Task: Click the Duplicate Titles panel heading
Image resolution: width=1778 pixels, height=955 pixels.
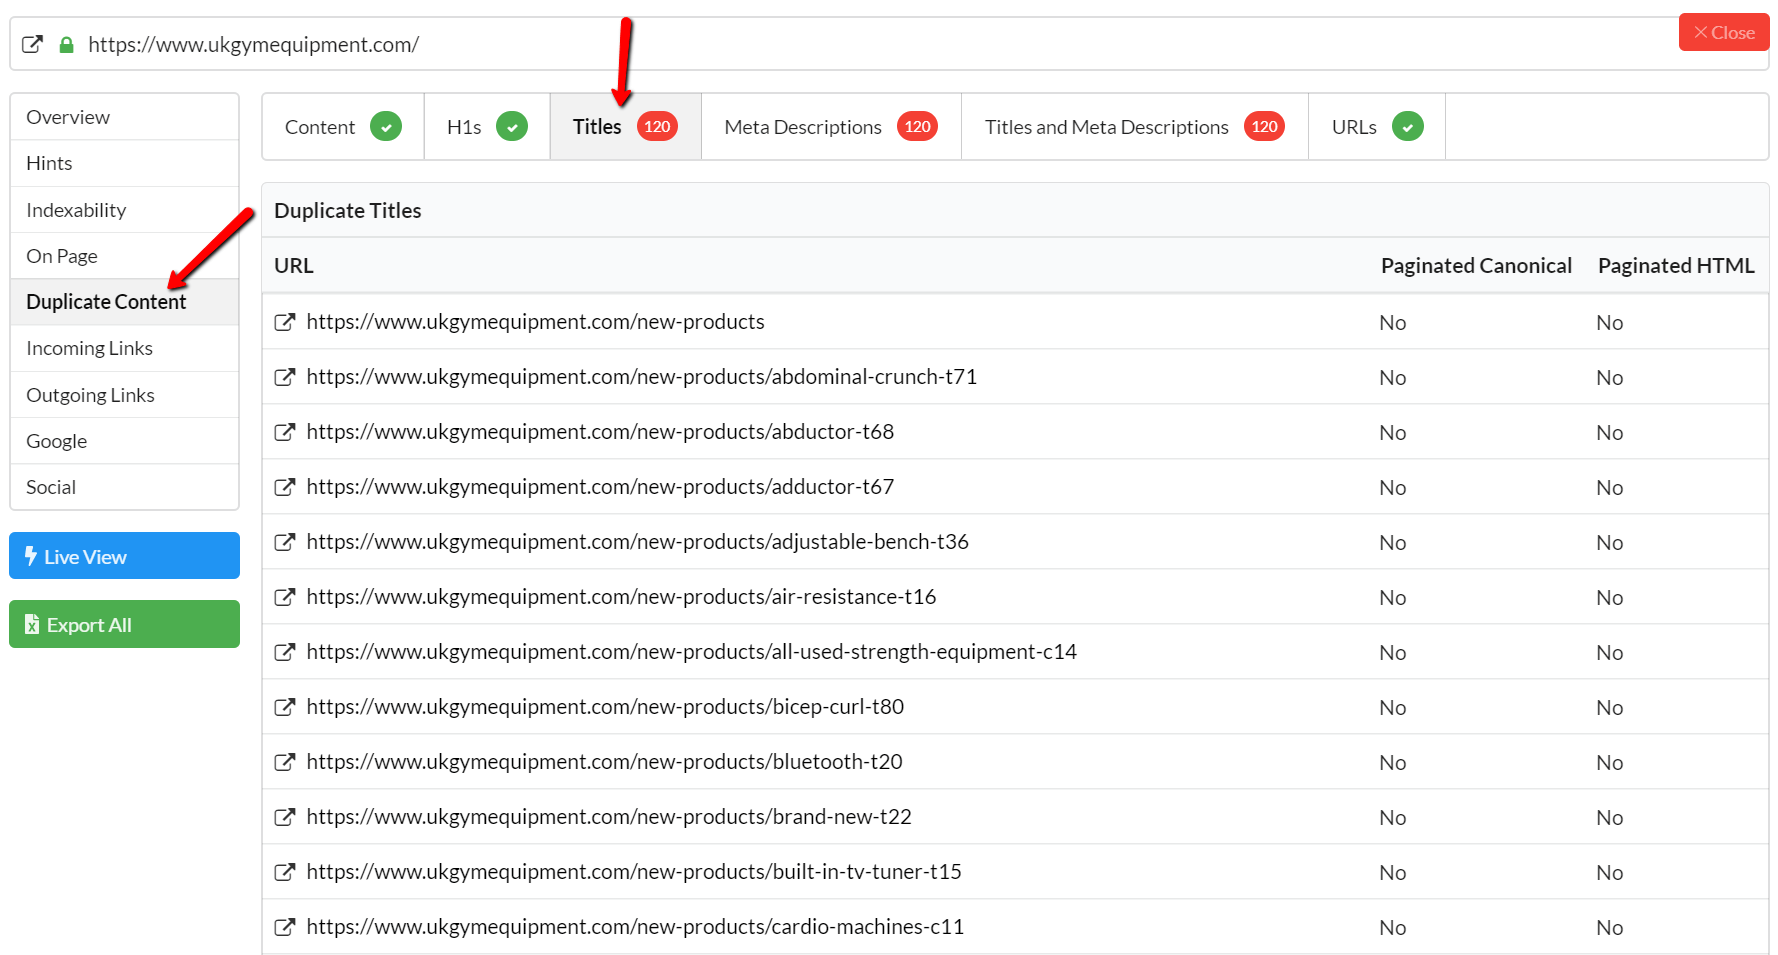Action: [x=348, y=211]
